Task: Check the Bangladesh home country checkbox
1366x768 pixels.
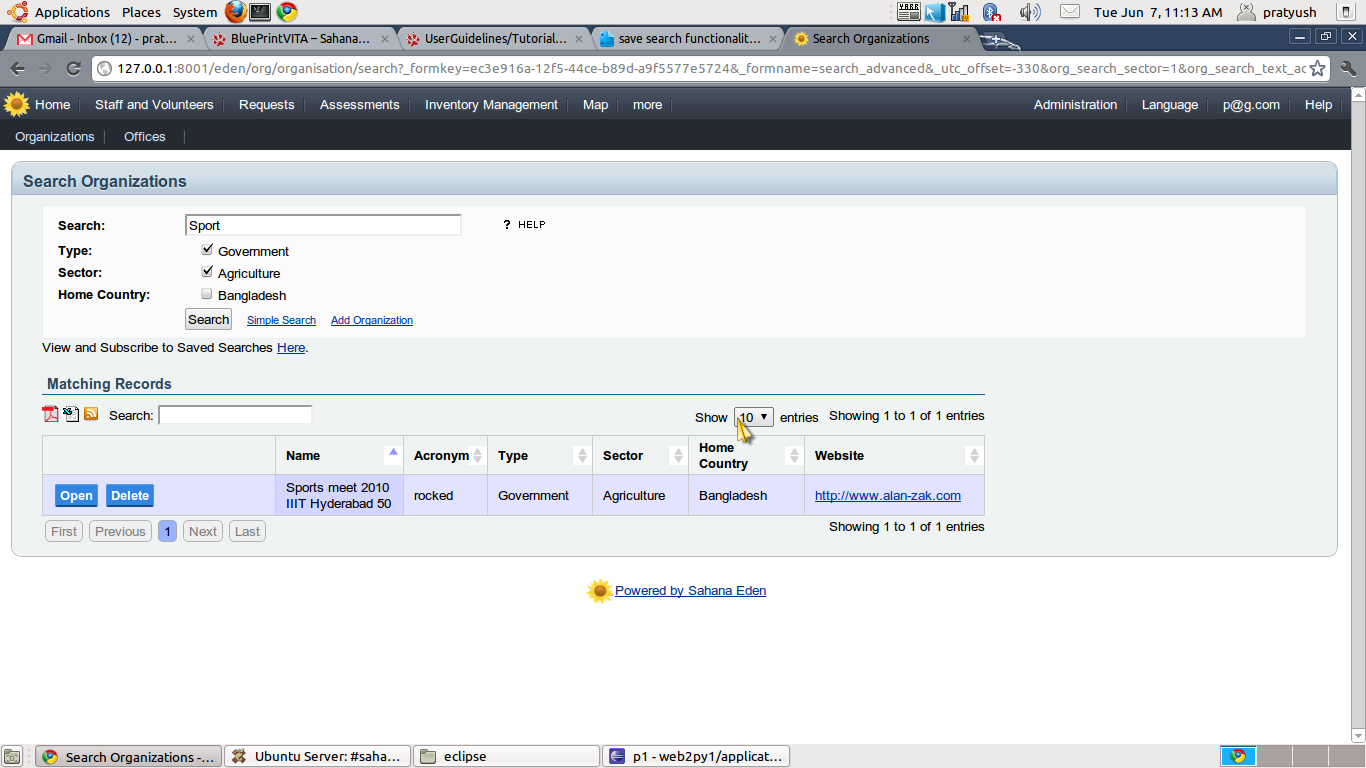Action: [x=207, y=294]
